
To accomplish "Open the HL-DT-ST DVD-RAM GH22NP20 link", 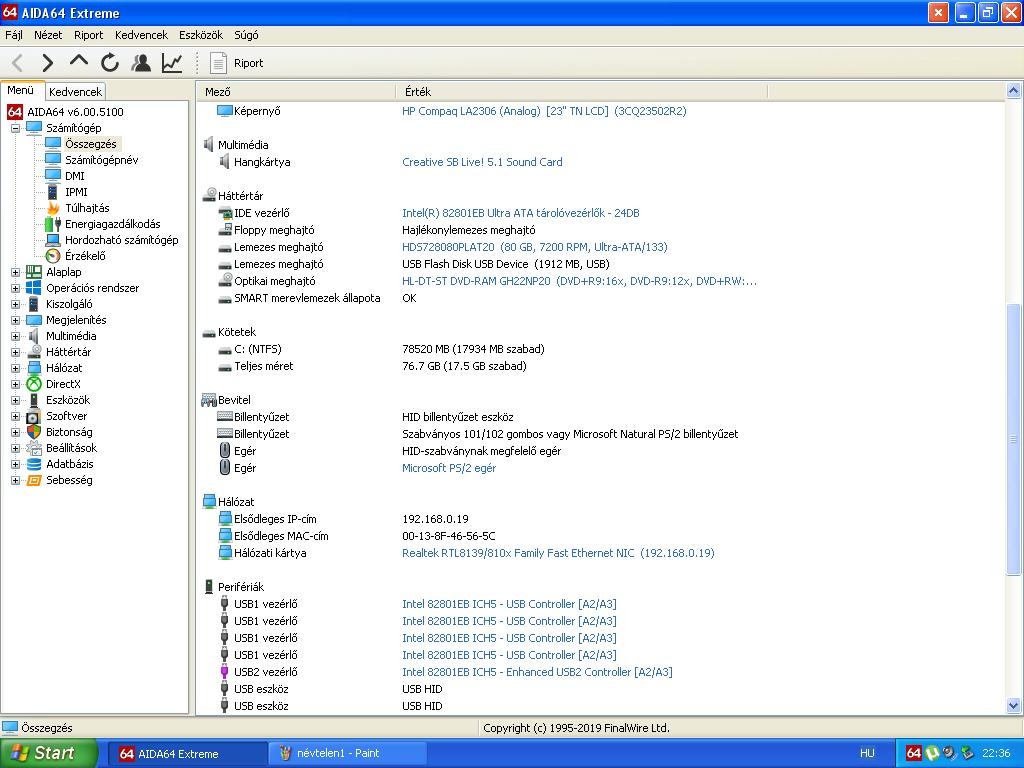I will (x=579, y=281).
